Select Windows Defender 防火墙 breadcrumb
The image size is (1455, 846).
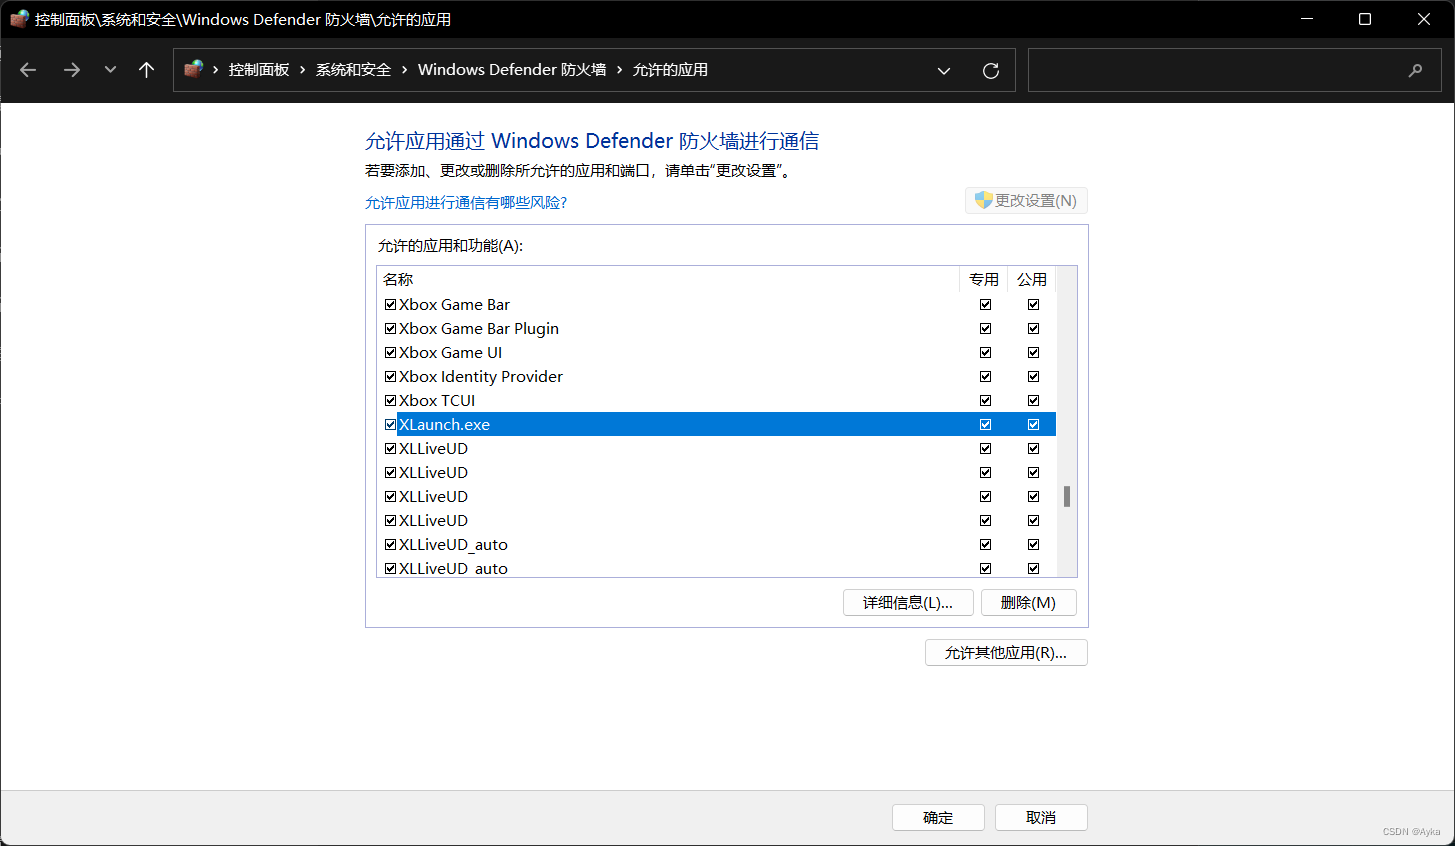tap(512, 70)
